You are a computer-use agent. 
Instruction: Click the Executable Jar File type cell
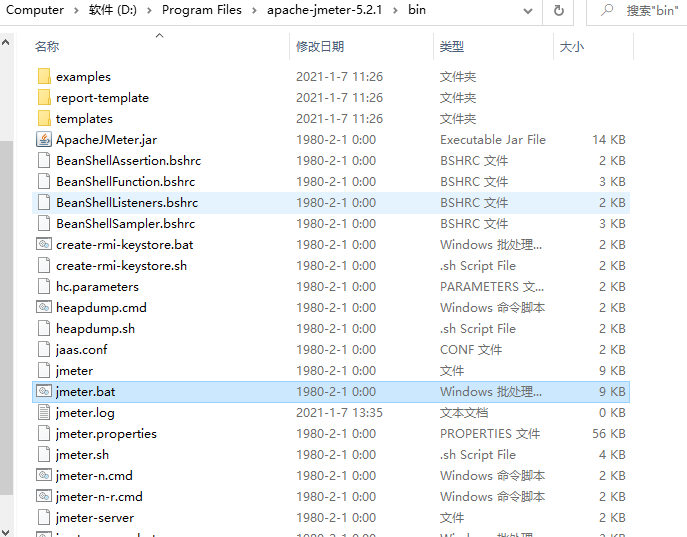[493, 140]
